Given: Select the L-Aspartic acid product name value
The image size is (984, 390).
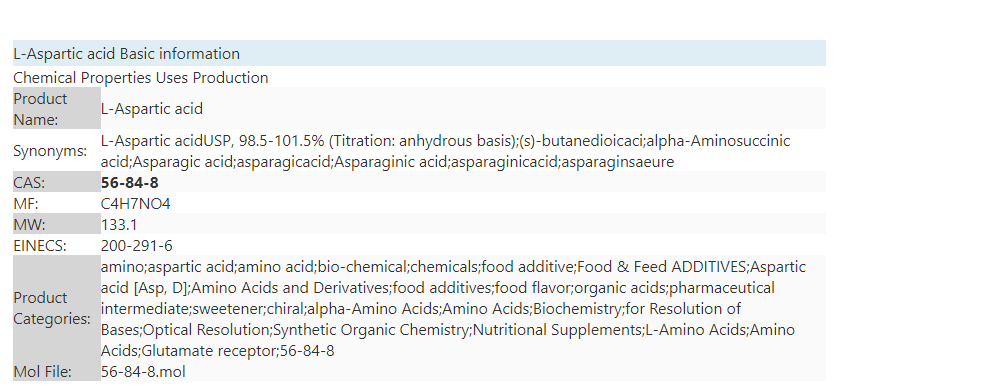Looking at the screenshot, I should 152,109.
